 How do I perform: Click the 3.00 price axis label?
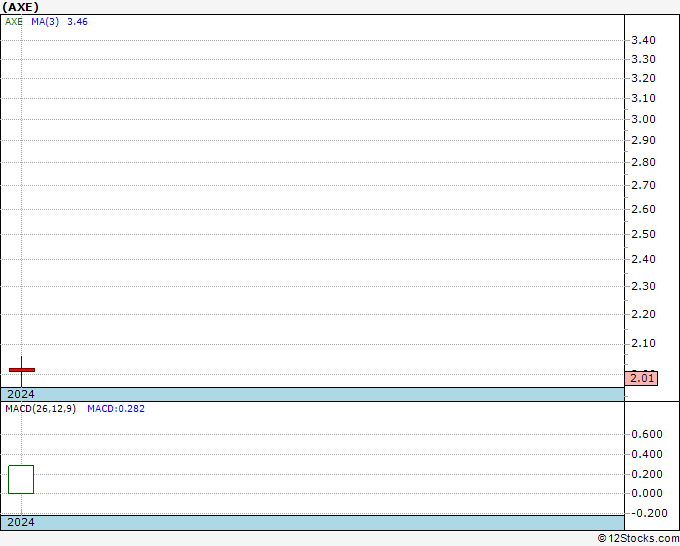[x=643, y=119]
